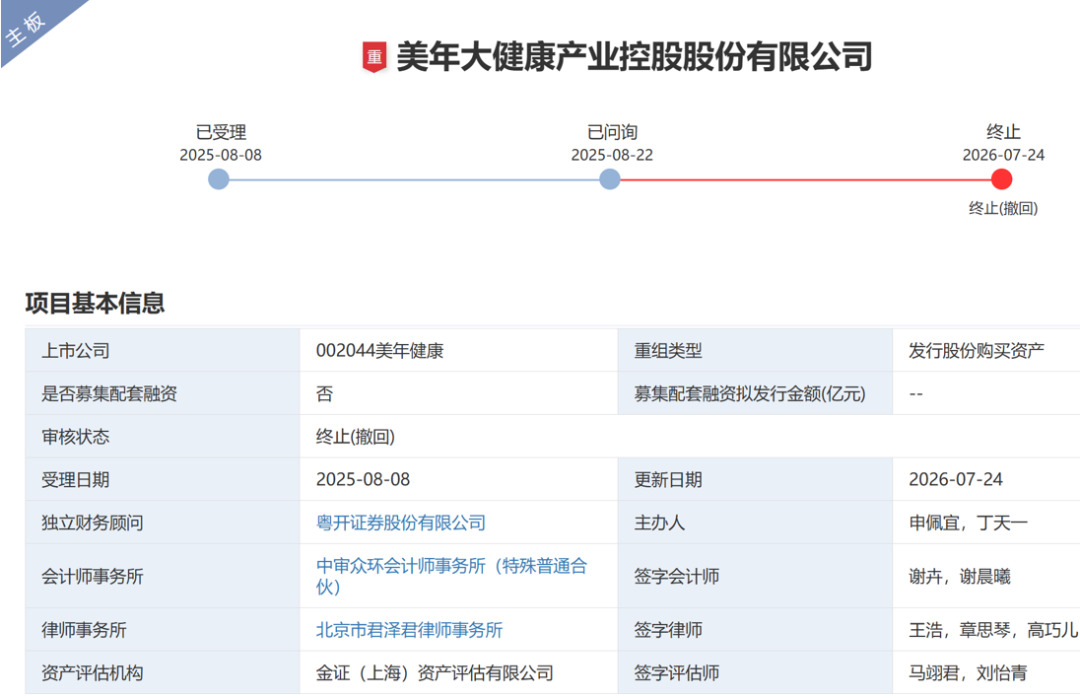Click the 已受理 stage label
Image resolution: width=1080 pixels, height=698 pixels.
[220, 132]
